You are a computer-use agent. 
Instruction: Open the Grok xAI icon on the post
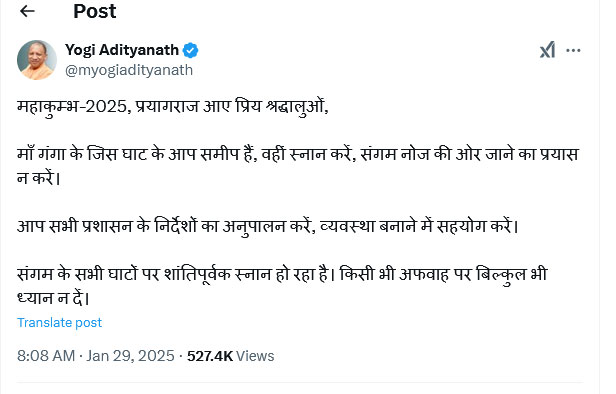(547, 50)
